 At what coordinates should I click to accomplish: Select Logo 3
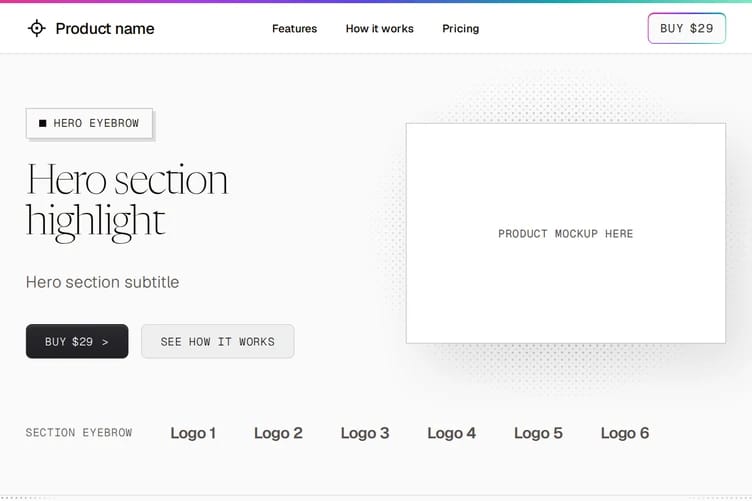click(365, 433)
